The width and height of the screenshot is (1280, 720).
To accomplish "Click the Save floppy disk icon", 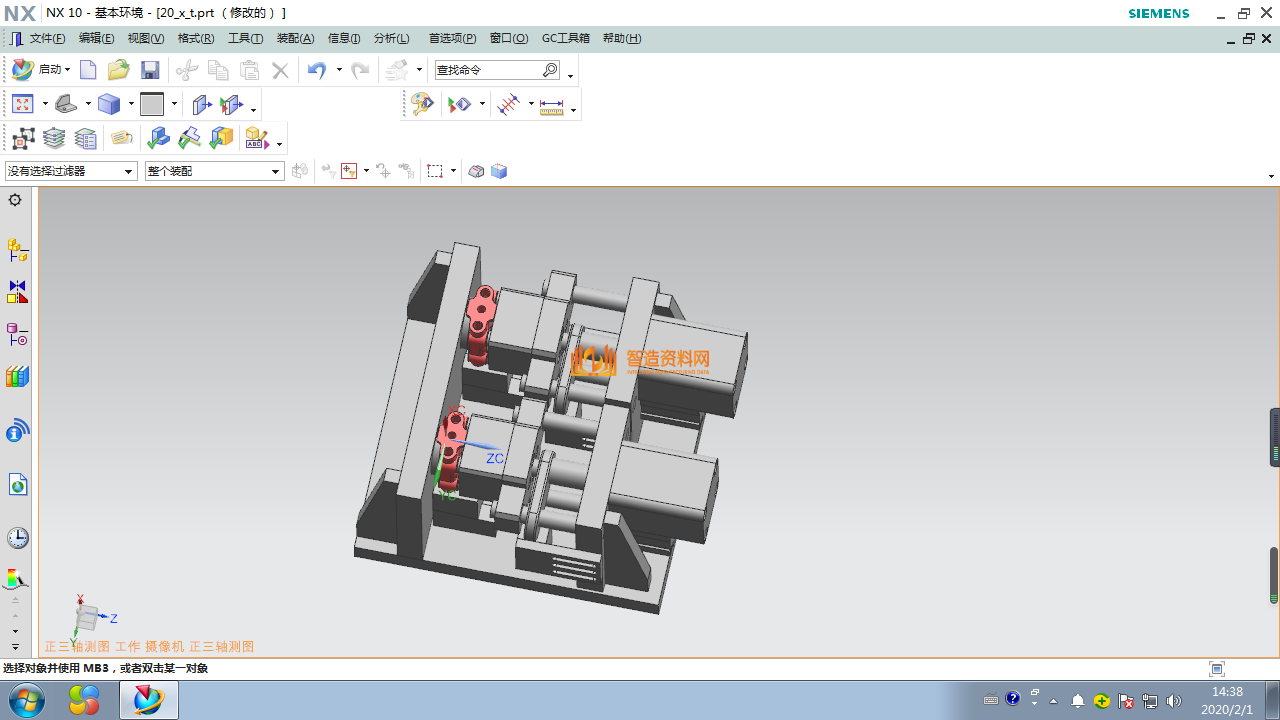I will point(150,70).
